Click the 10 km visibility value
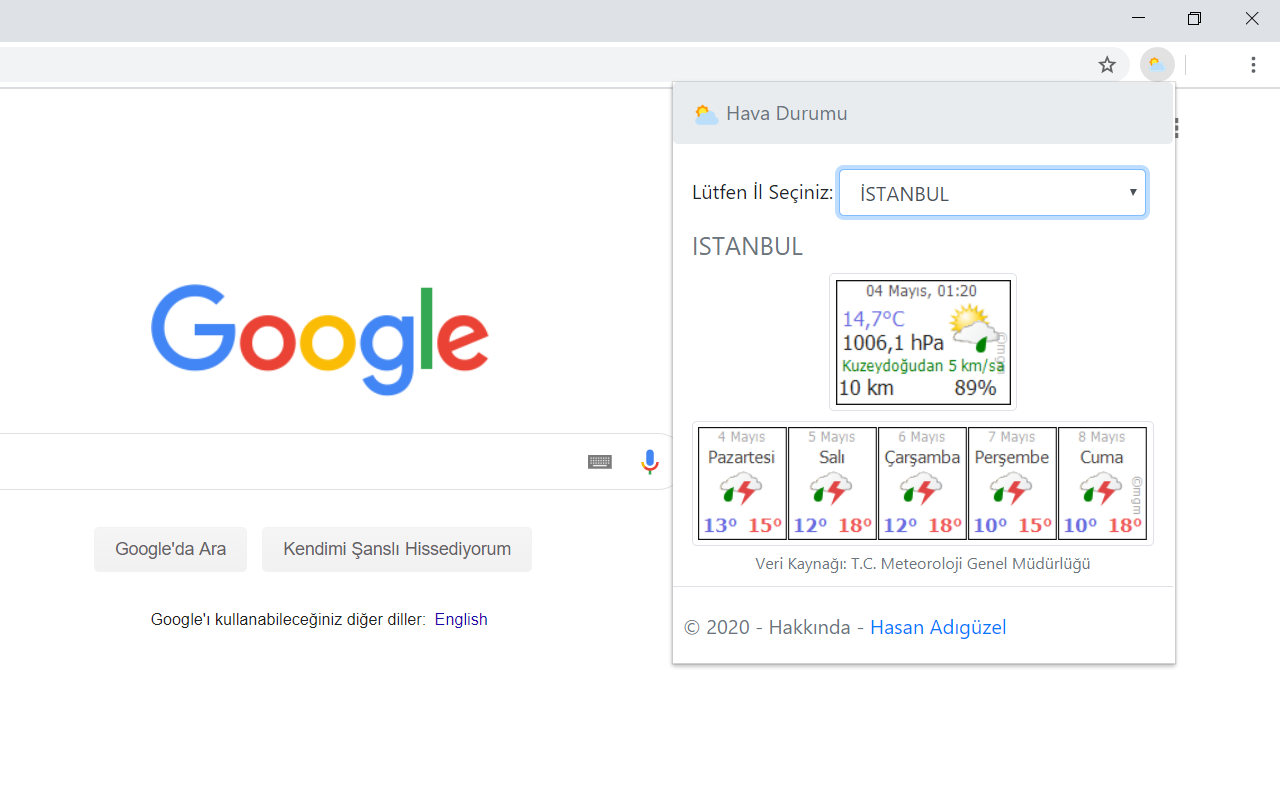 click(866, 388)
